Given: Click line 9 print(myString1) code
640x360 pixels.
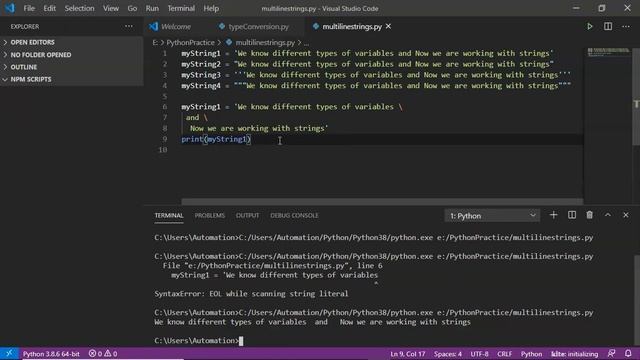Looking at the screenshot, I should pyautogui.click(x=216, y=139).
